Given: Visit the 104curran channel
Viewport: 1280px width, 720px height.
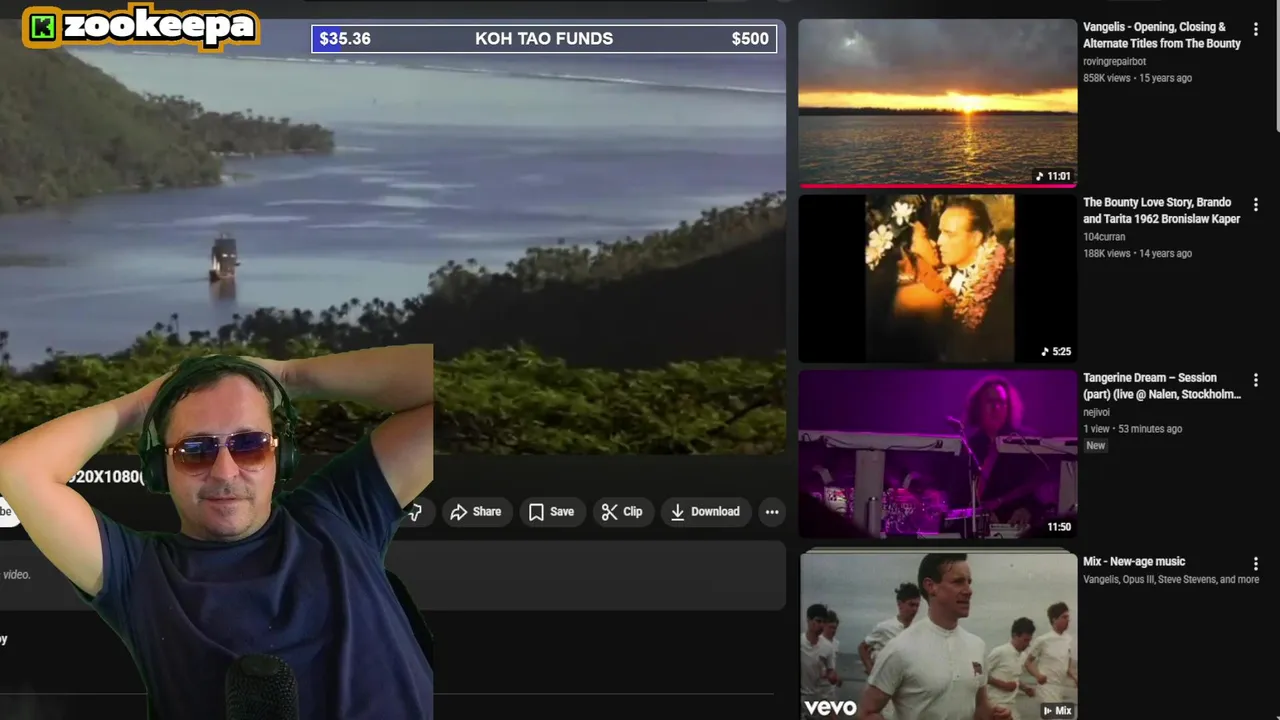Looking at the screenshot, I should pyautogui.click(x=1104, y=237).
